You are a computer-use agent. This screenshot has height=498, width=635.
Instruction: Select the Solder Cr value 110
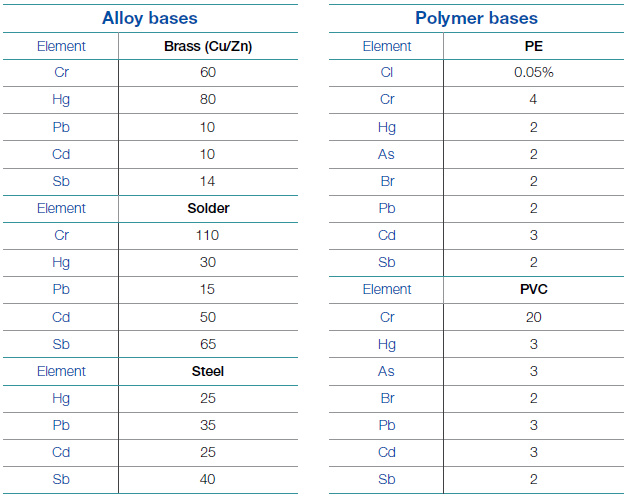click(x=207, y=235)
